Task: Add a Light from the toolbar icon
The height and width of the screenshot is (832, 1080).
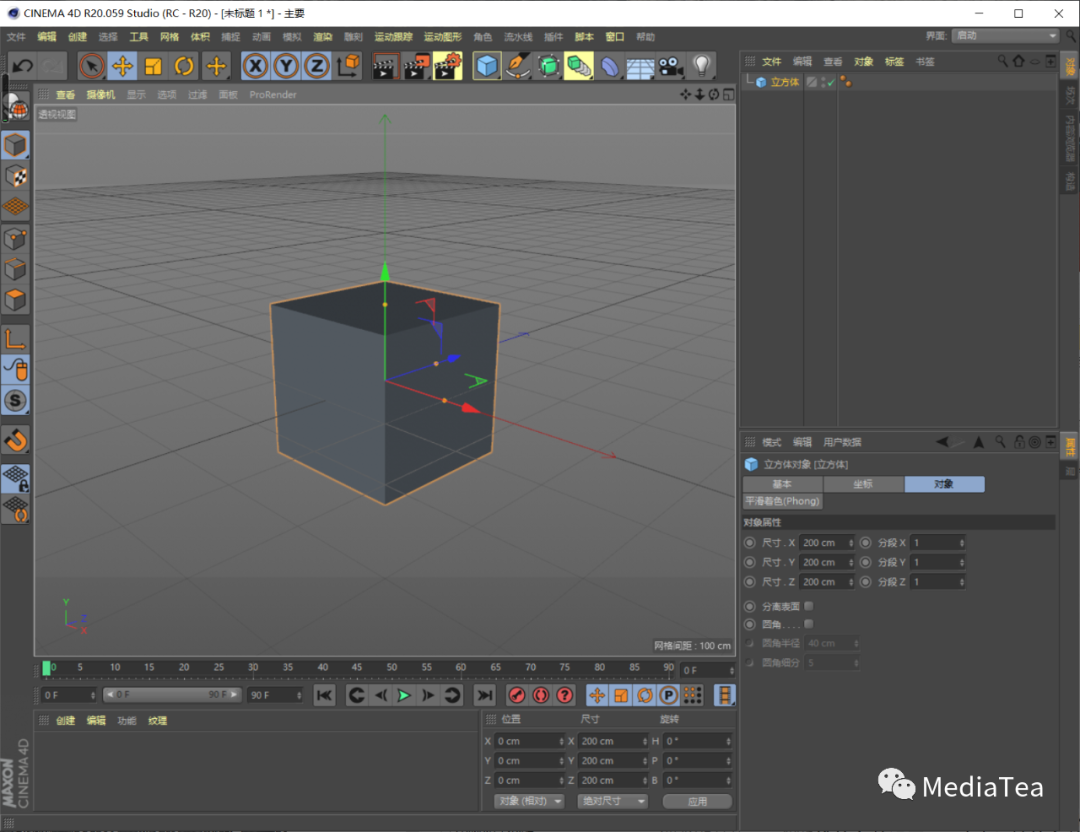Action: point(700,65)
